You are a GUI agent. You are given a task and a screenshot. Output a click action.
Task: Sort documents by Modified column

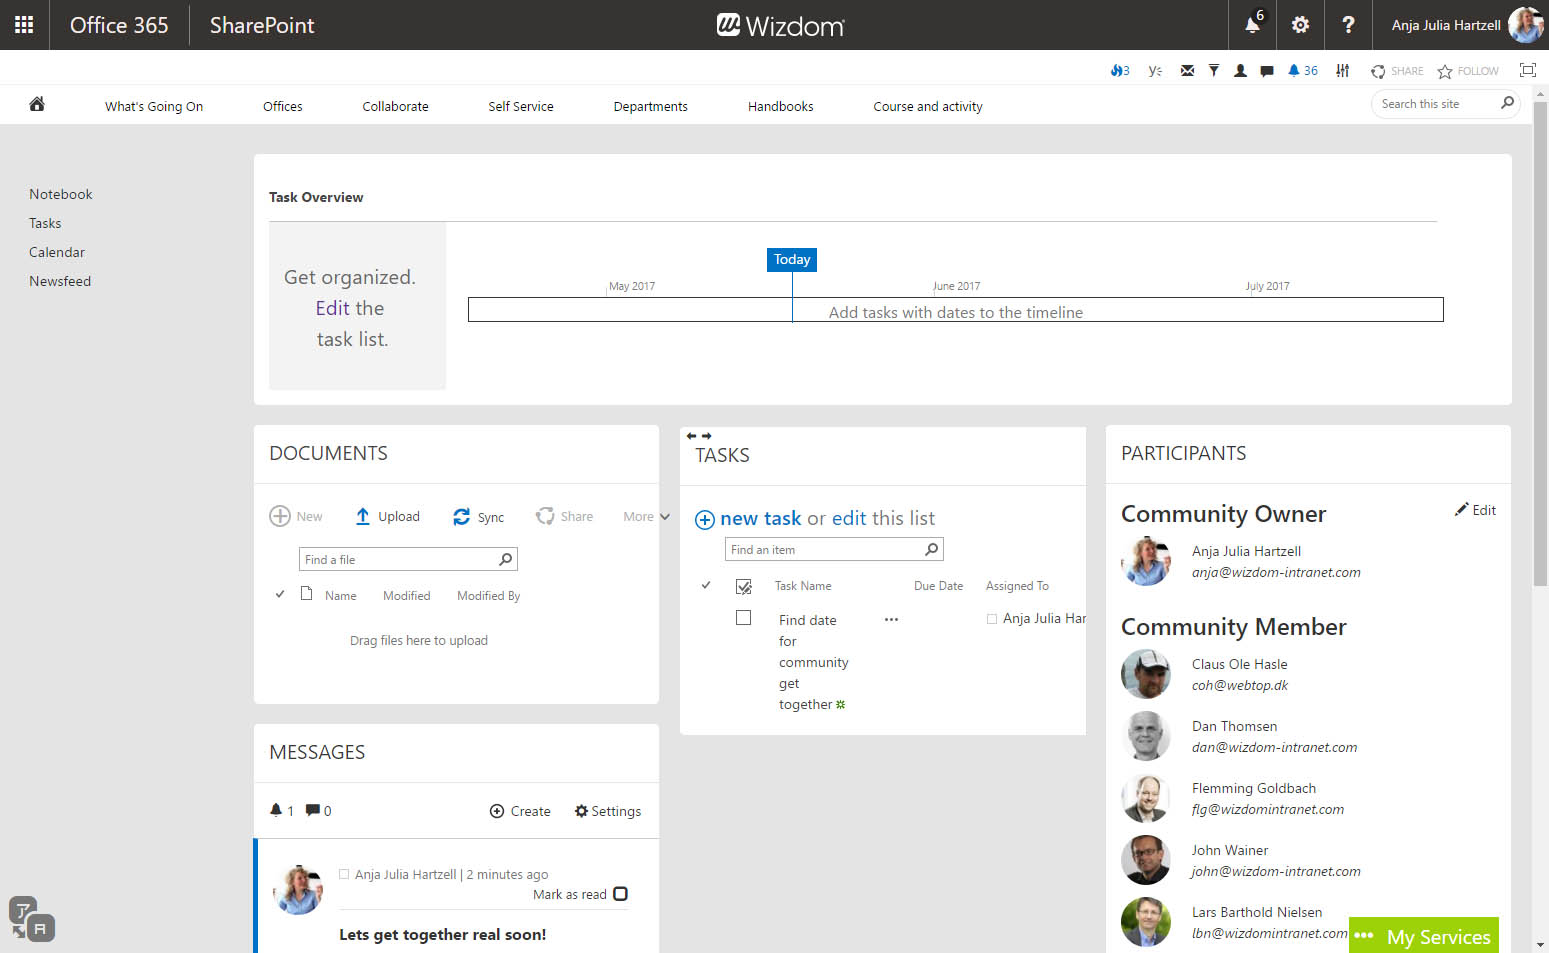point(407,595)
